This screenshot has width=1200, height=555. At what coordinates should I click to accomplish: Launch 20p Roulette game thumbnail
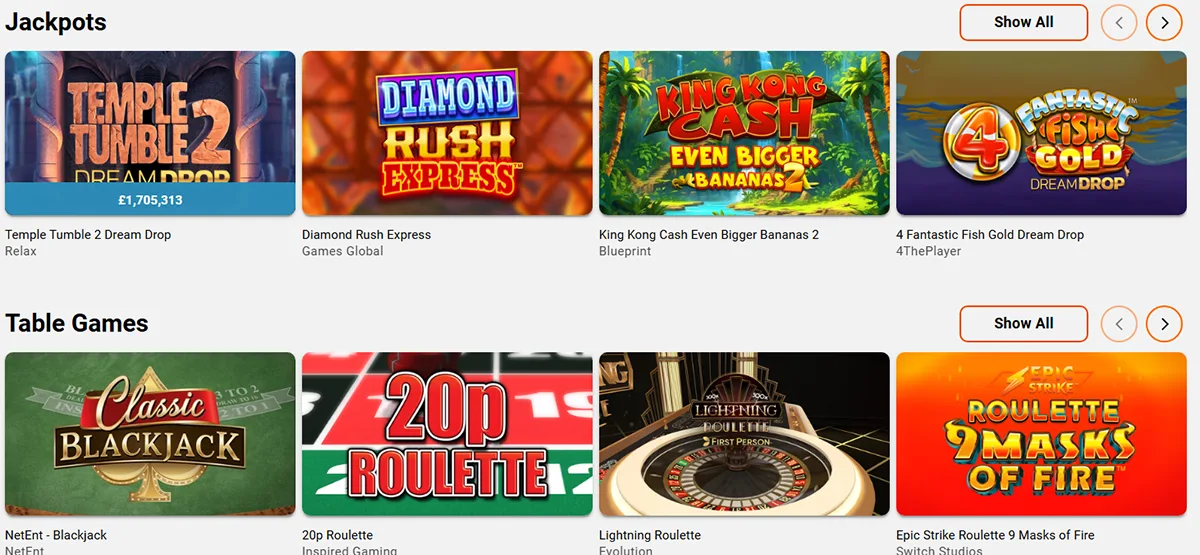click(x=447, y=434)
